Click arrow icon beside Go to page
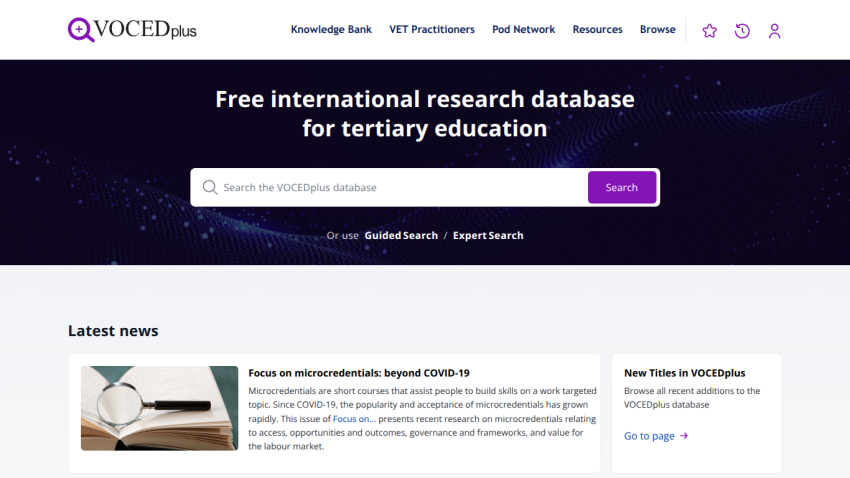 click(x=684, y=436)
